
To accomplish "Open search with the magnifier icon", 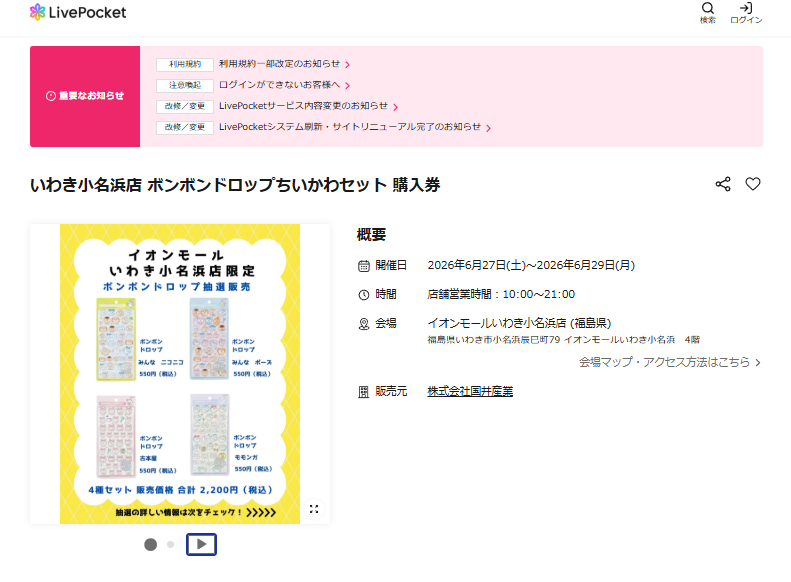I will click(708, 13).
